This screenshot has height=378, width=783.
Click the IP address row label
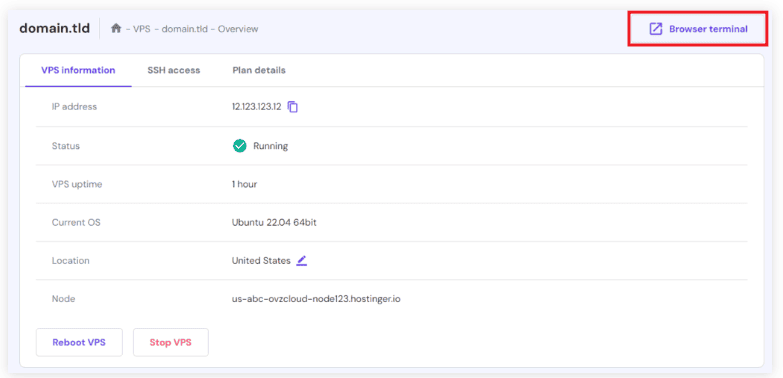click(74, 107)
